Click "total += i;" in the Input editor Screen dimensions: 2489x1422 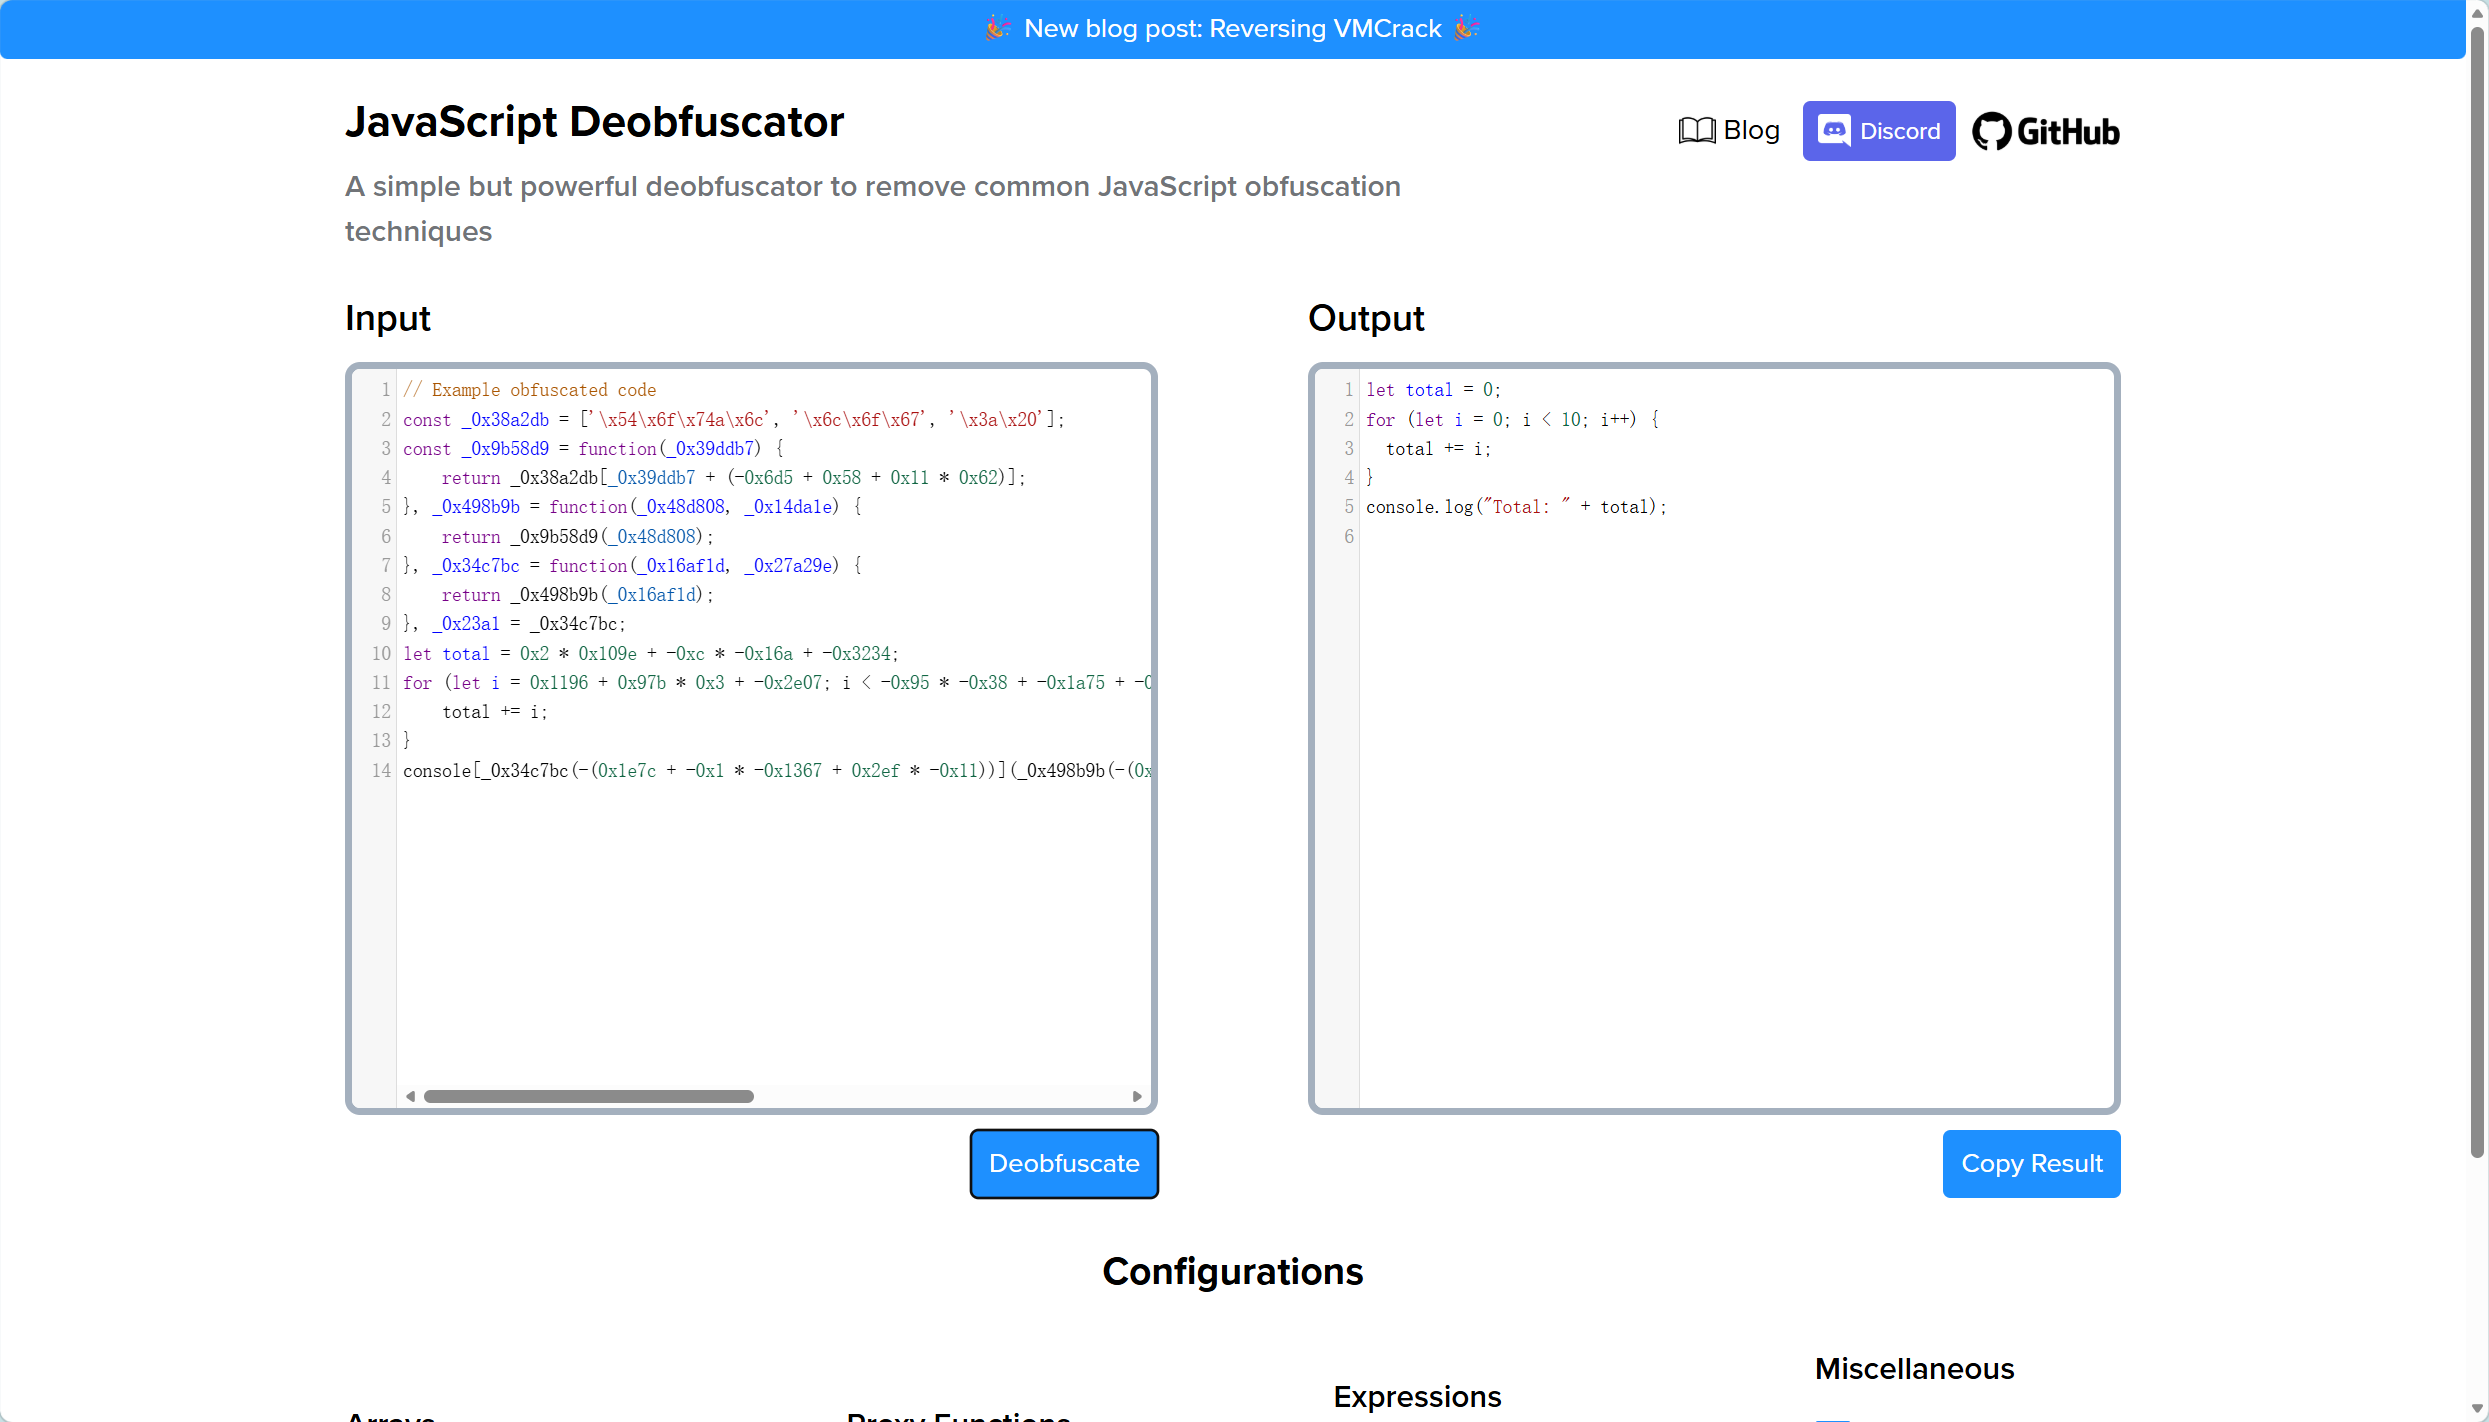pyautogui.click(x=495, y=711)
